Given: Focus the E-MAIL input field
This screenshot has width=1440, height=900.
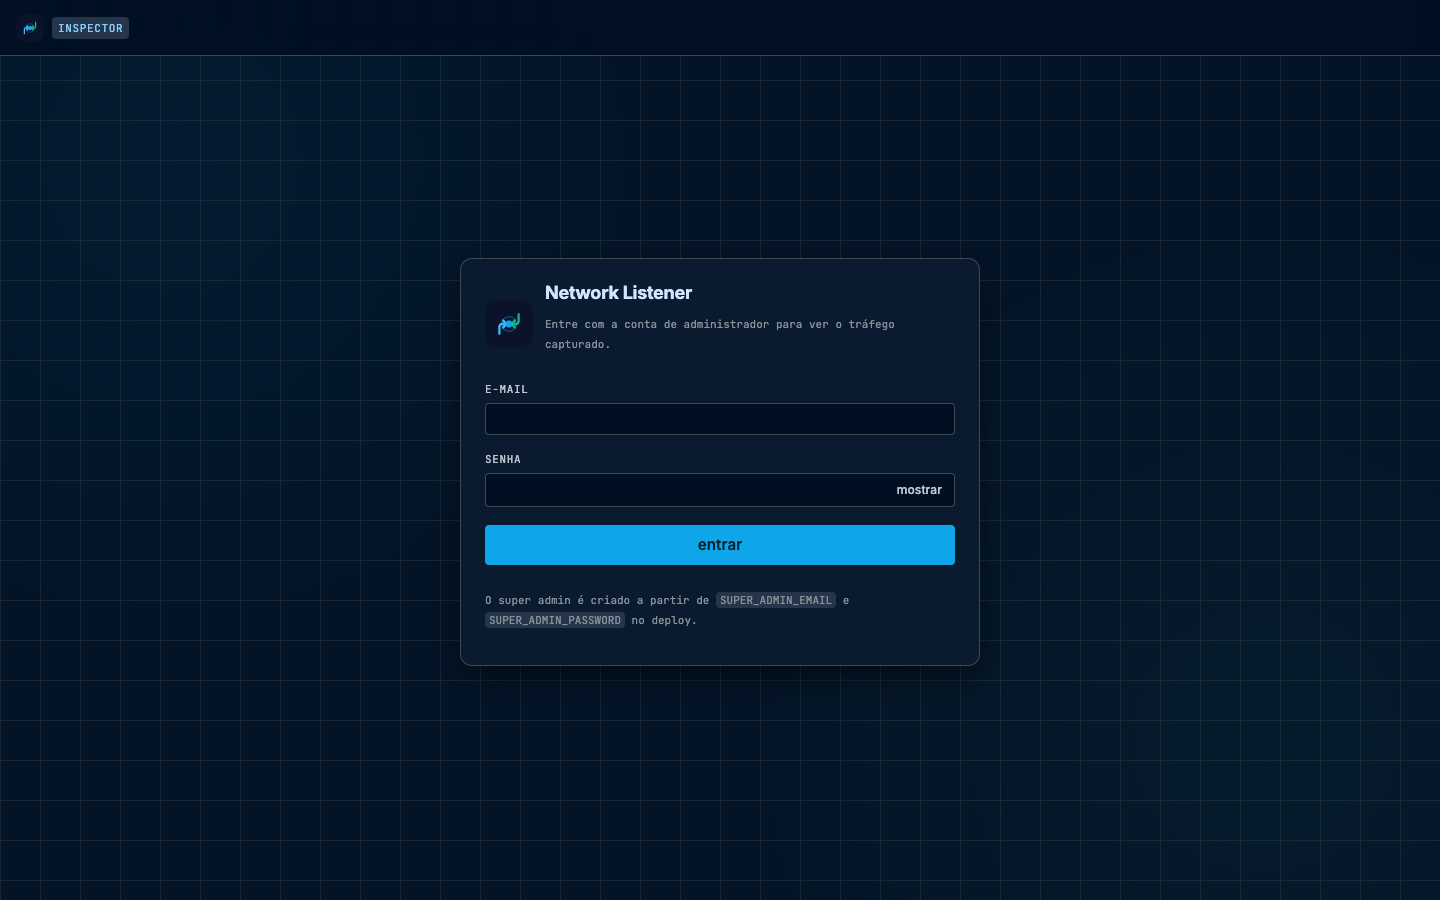Looking at the screenshot, I should point(720,419).
